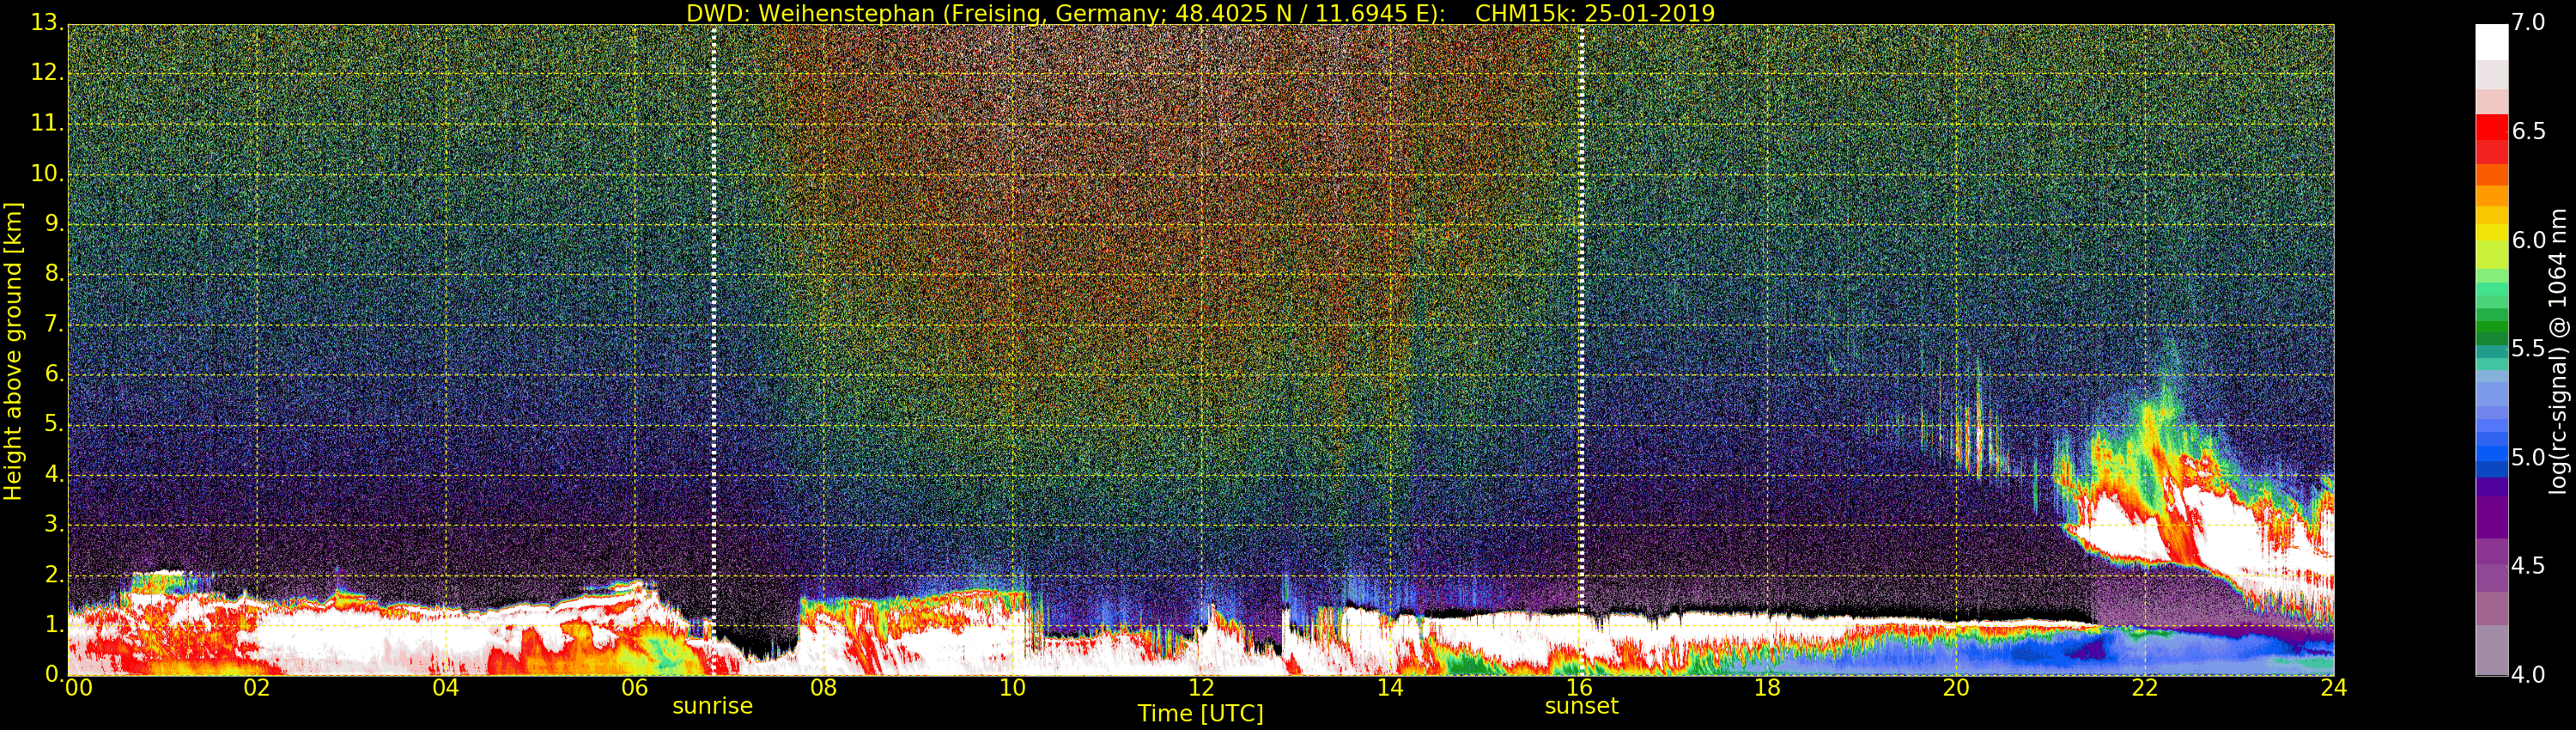Click the 'log(rc-signal) @ 1064 nm' colorbar label
The width and height of the screenshot is (2576, 730).
point(2558,351)
